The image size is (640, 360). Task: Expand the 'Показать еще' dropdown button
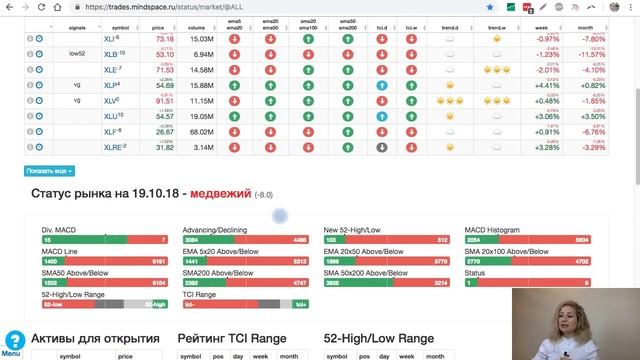[49, 171]
